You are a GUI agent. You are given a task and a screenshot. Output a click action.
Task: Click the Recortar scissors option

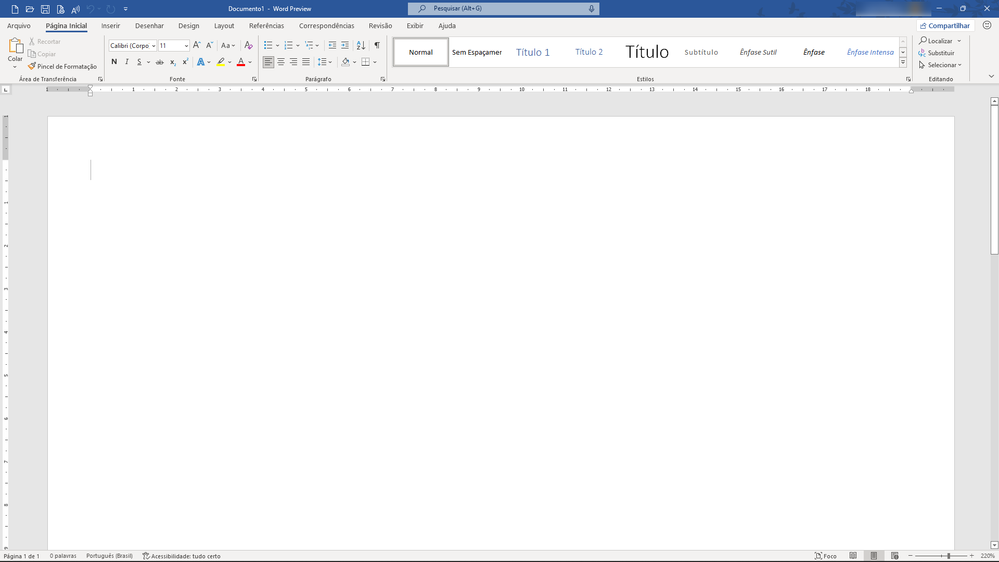click(44, 41)
